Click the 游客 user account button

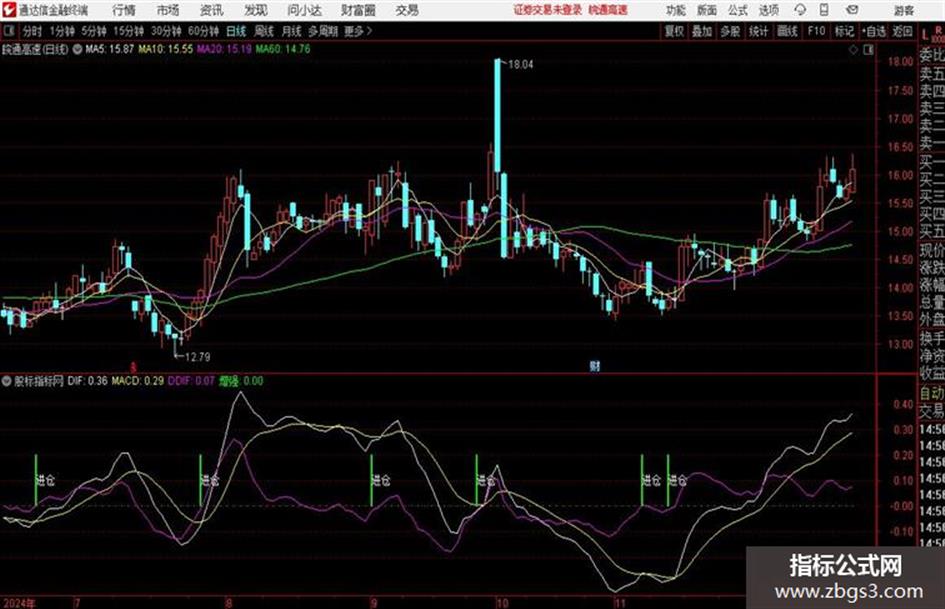tap(903, 10)
